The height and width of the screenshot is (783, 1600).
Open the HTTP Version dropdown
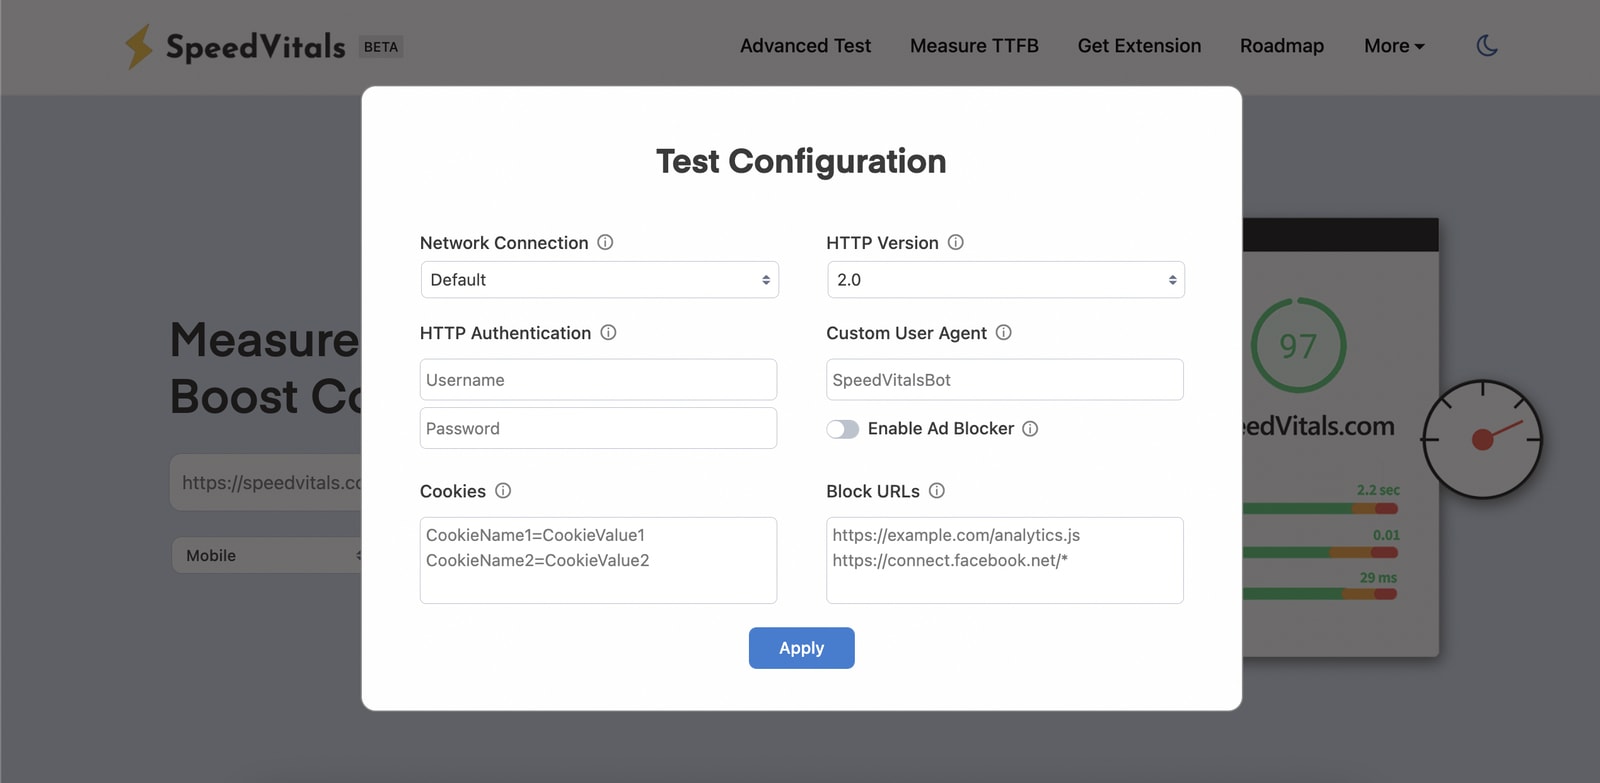(1005, 280)
